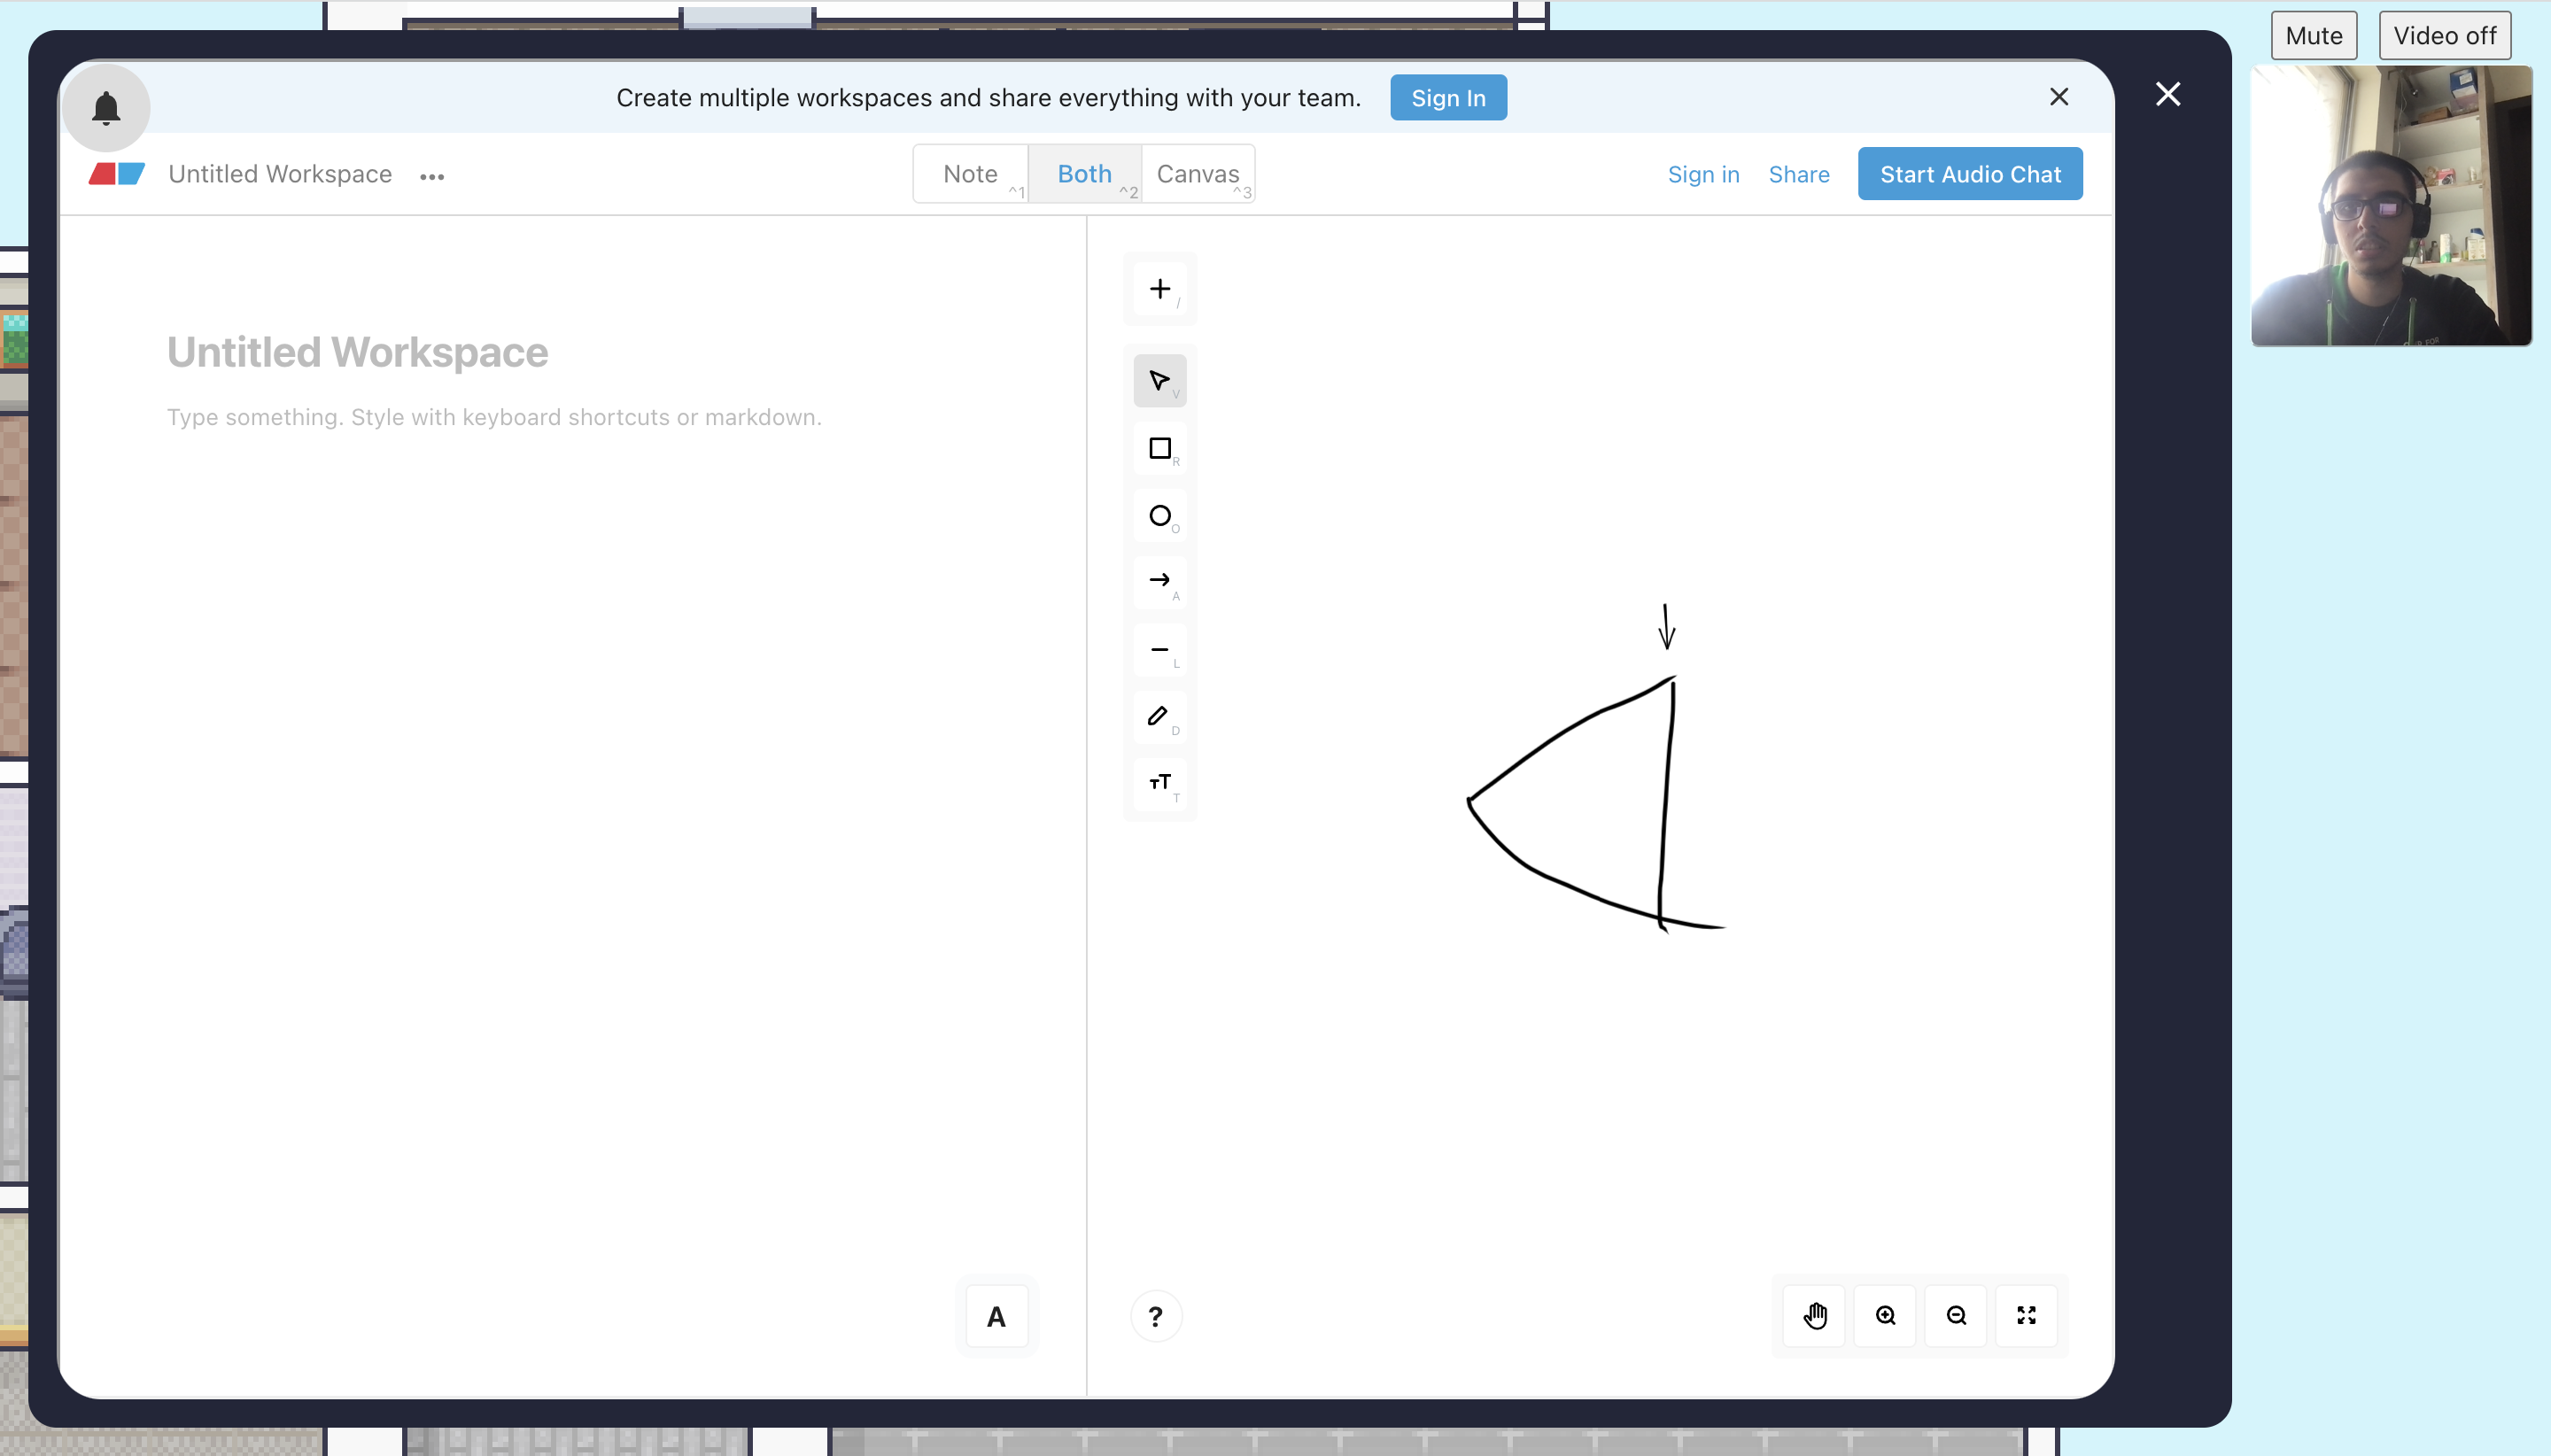
Task: Switch to the Canvas view tab
Action: 1197,174
